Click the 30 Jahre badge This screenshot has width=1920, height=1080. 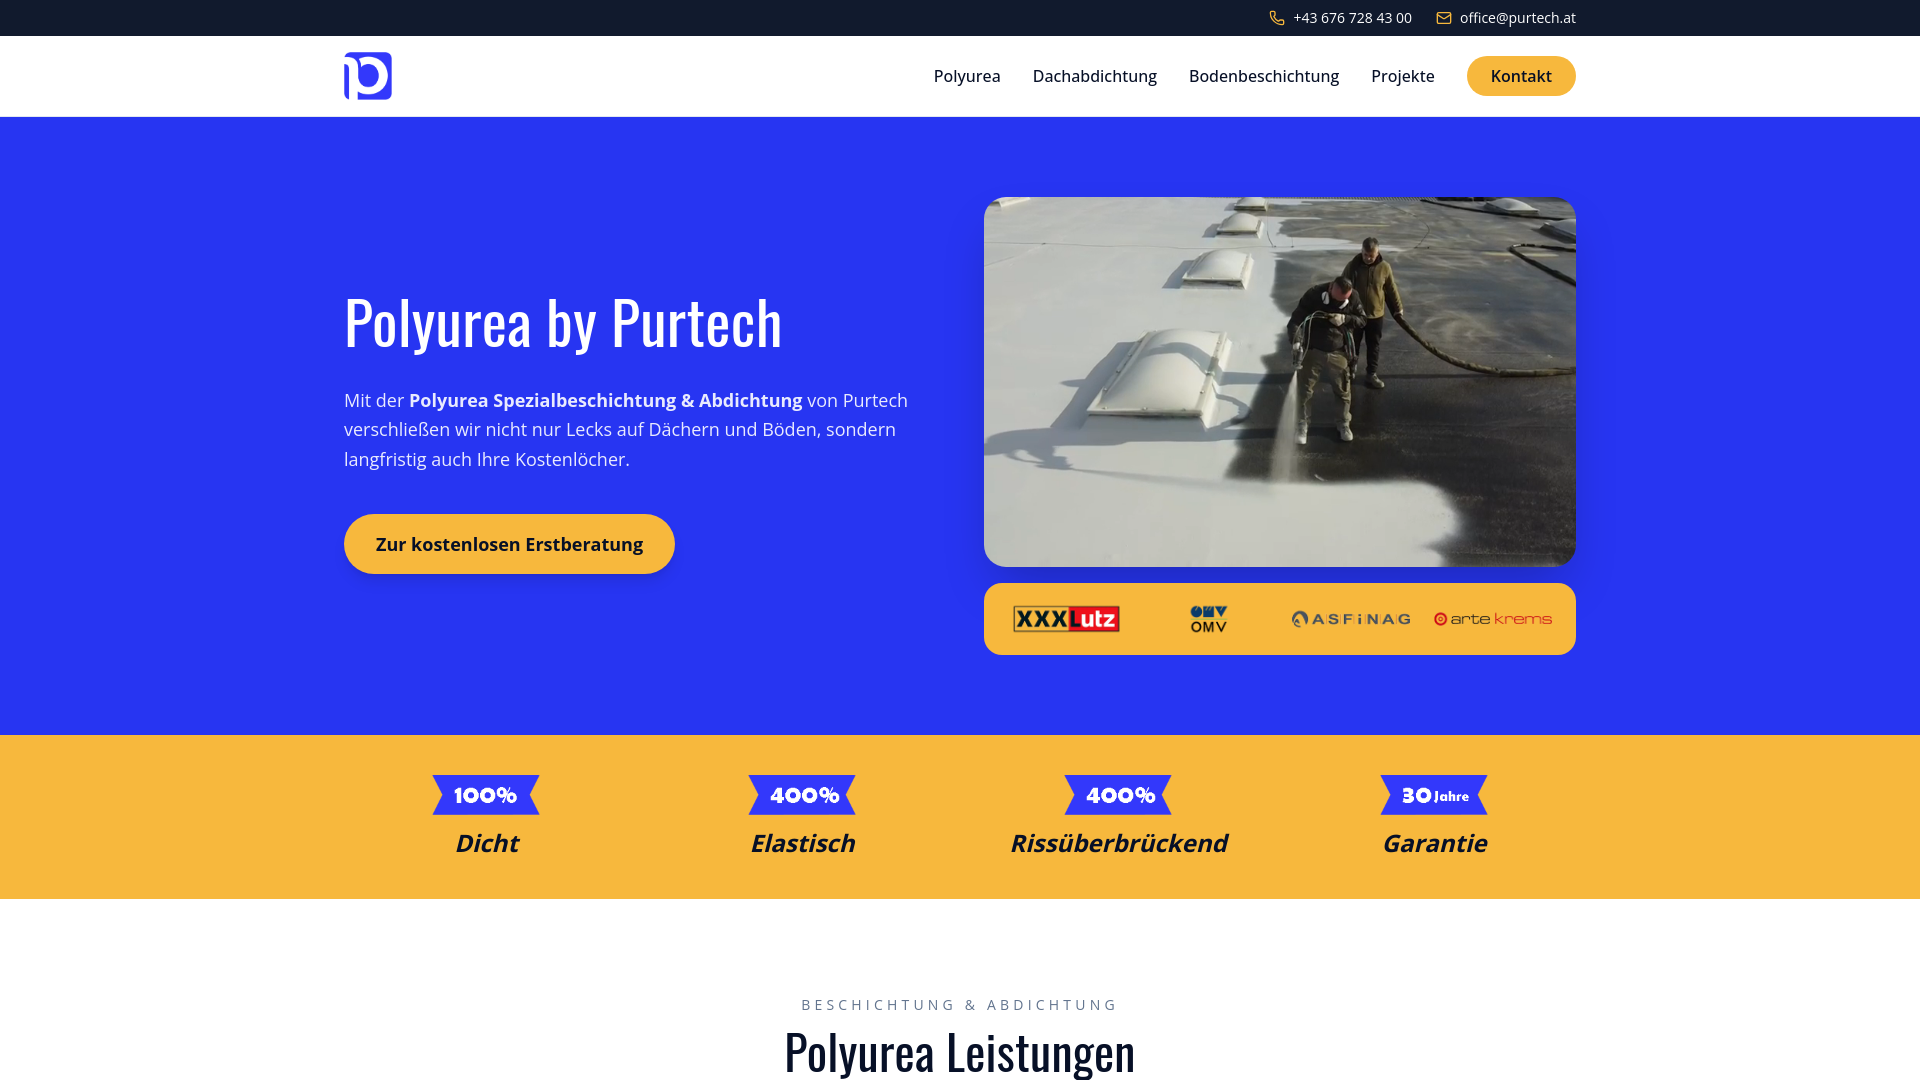1434,795
